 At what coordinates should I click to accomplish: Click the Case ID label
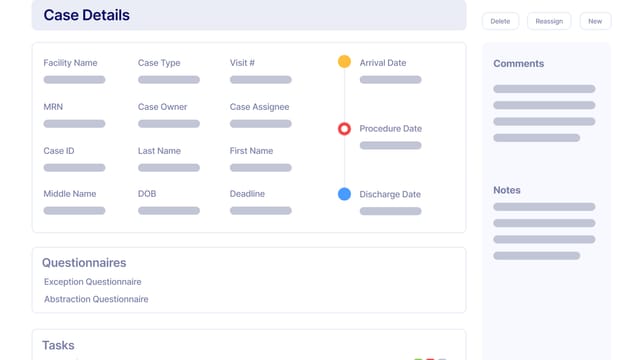(59, 151)
